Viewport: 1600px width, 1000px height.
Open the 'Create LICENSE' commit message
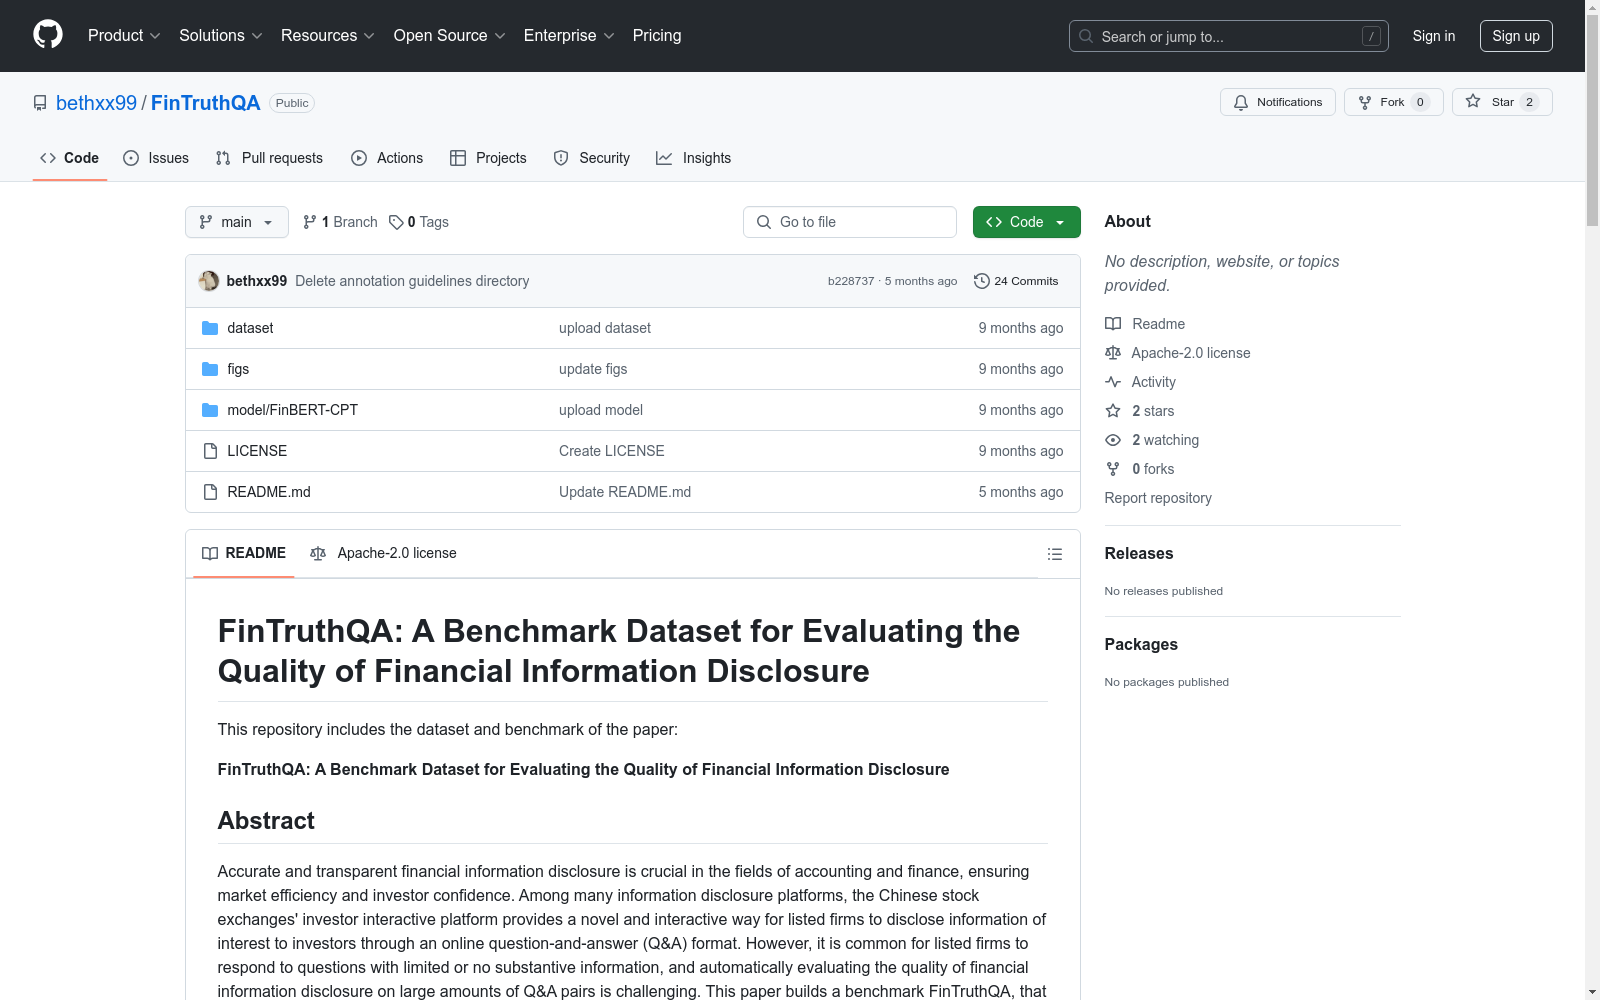[x=612, y=451]
